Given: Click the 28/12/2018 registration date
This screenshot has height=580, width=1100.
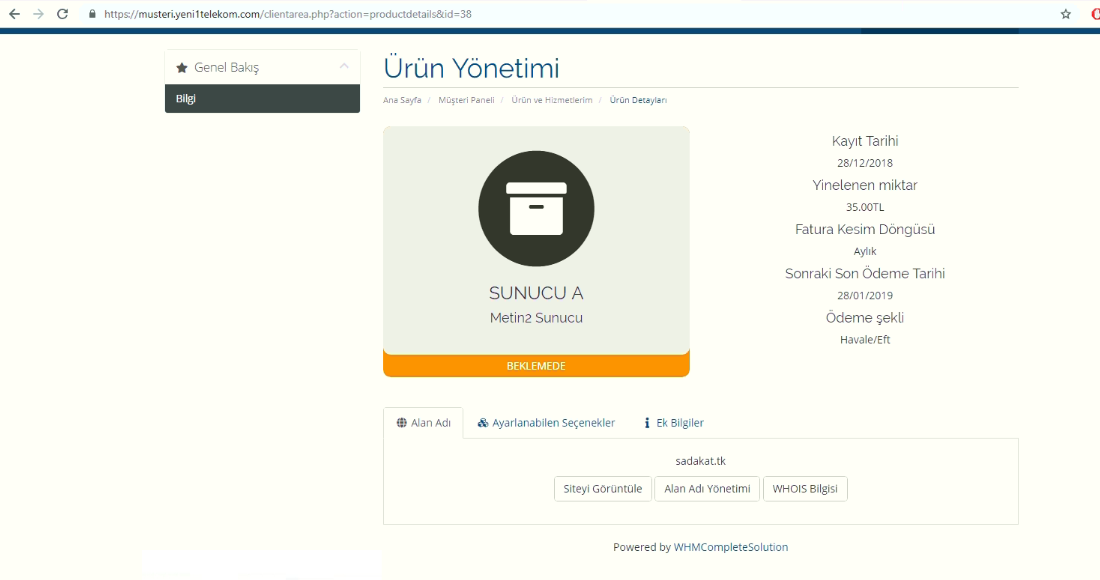Looking at the screenshot, I should (864, 163).
